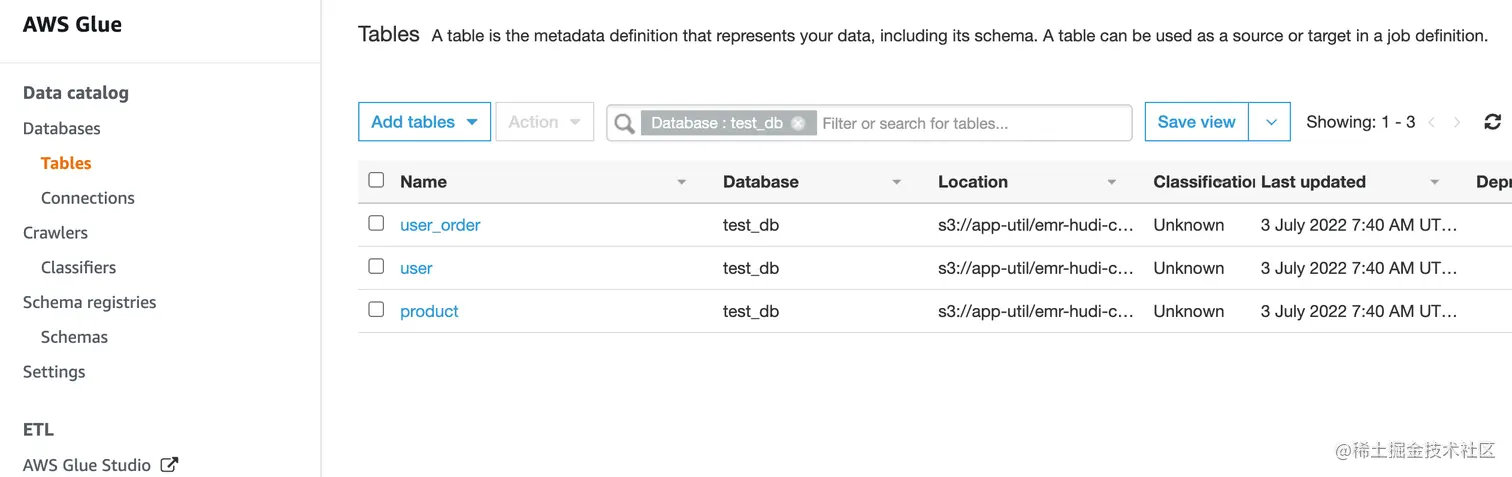Check the product table checkbox
Viewport: 1512px width, 477px height.
click(376, 309)
